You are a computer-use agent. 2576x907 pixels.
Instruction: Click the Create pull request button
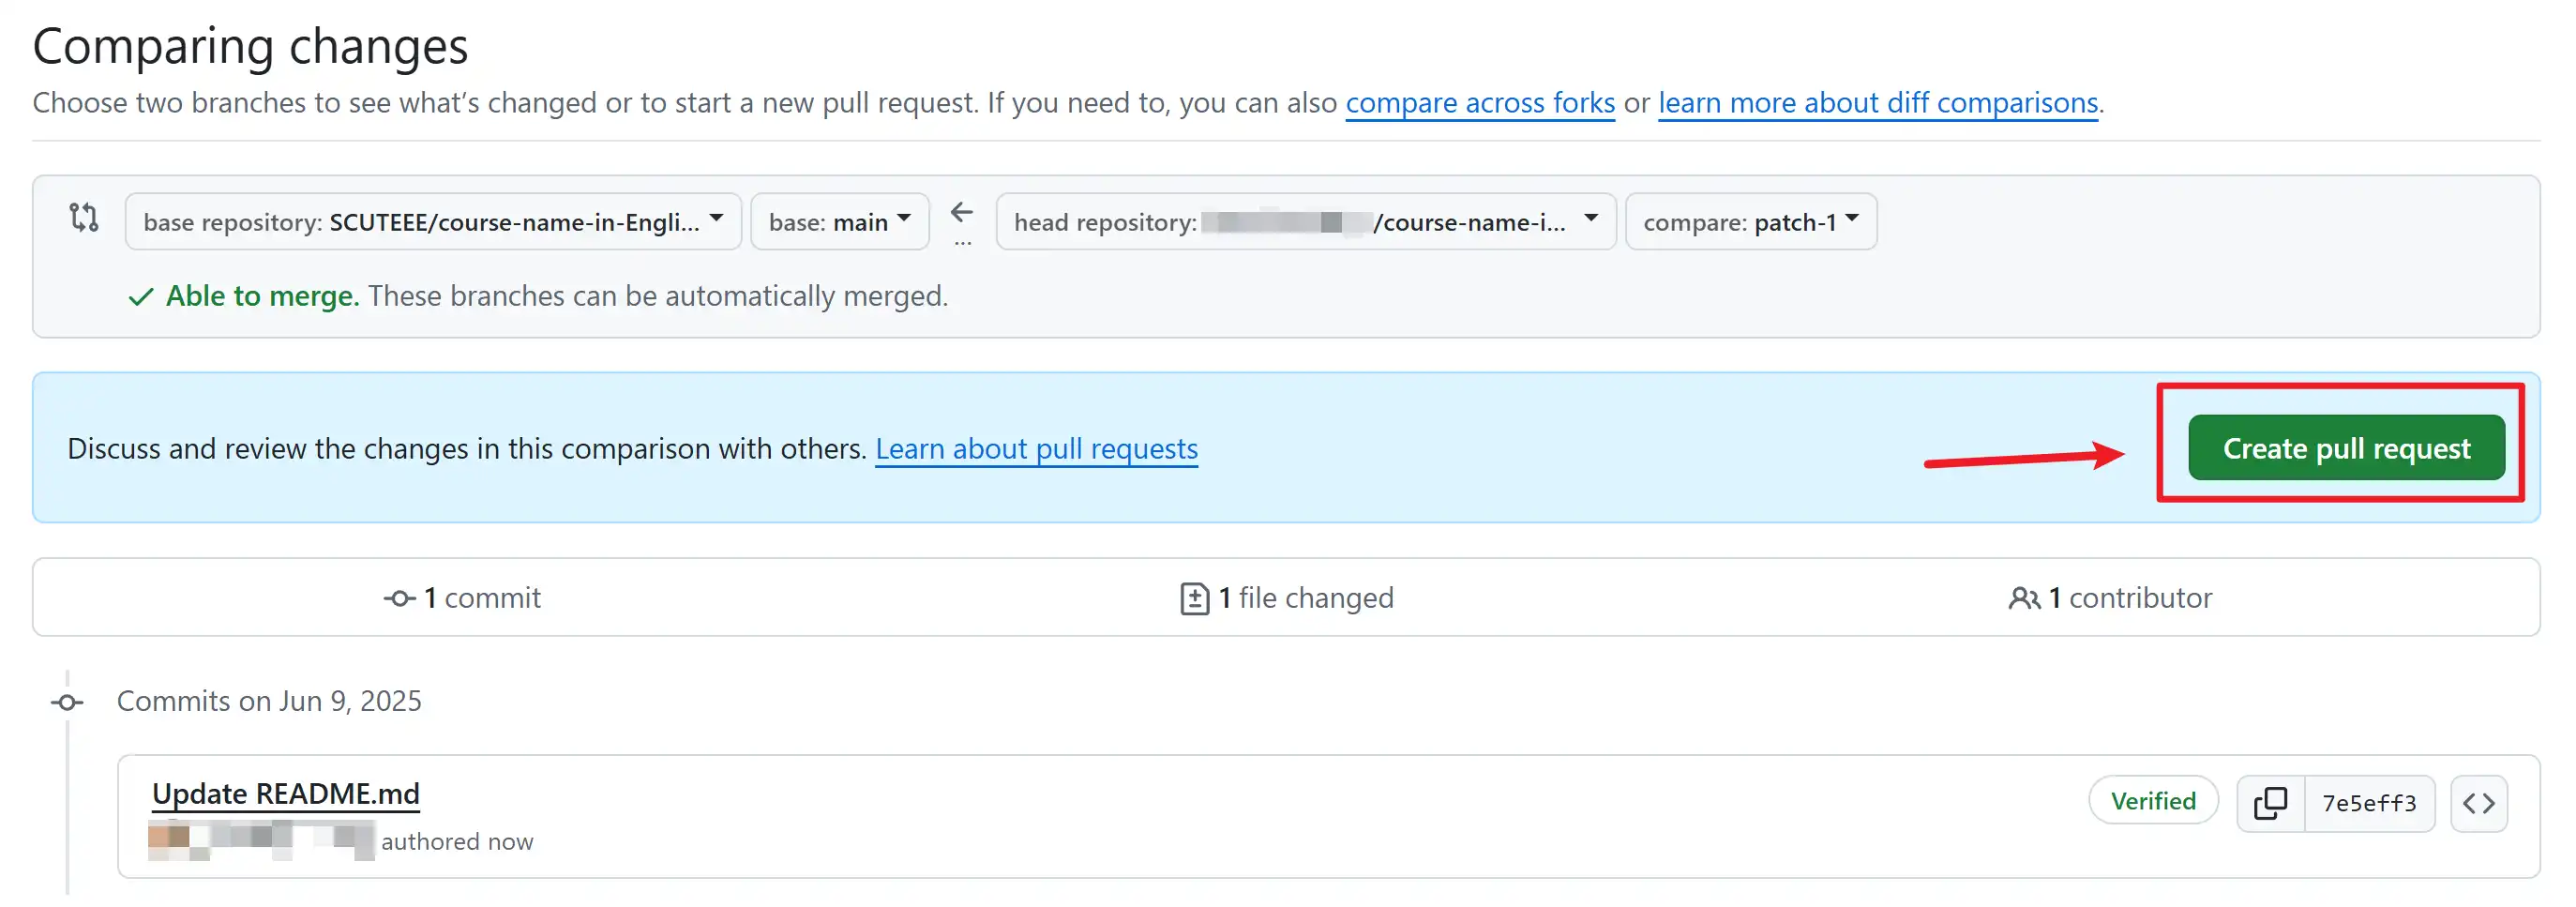(x=2346, y=447)
